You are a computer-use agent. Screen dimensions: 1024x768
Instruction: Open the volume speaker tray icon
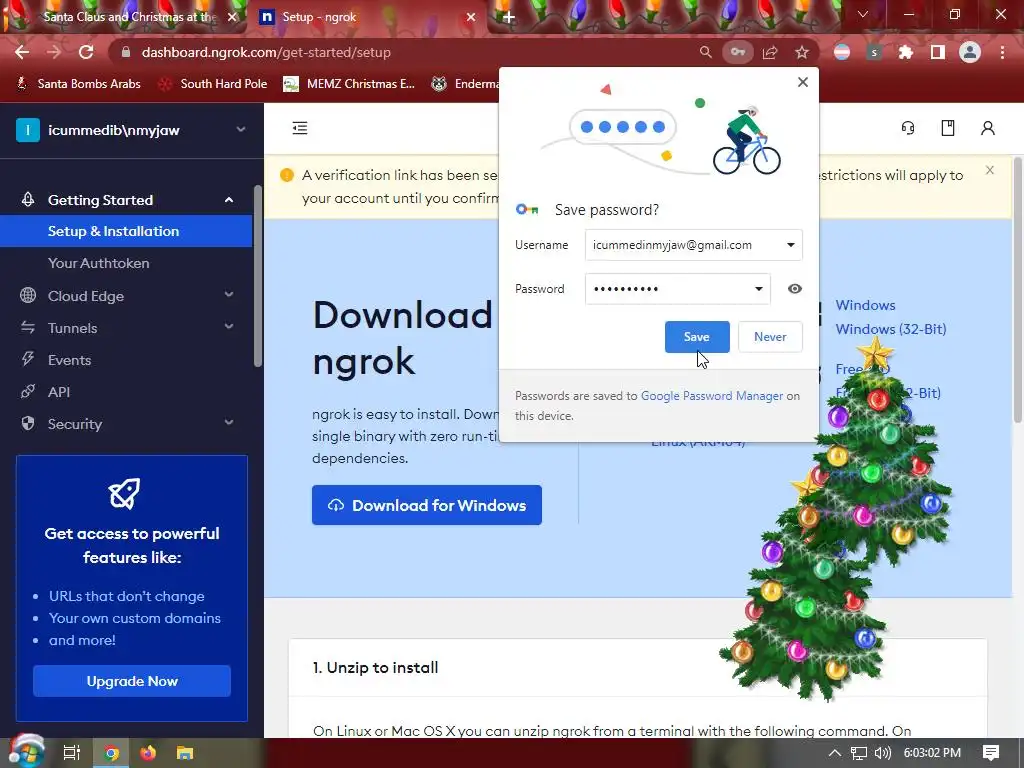(882, 753)
